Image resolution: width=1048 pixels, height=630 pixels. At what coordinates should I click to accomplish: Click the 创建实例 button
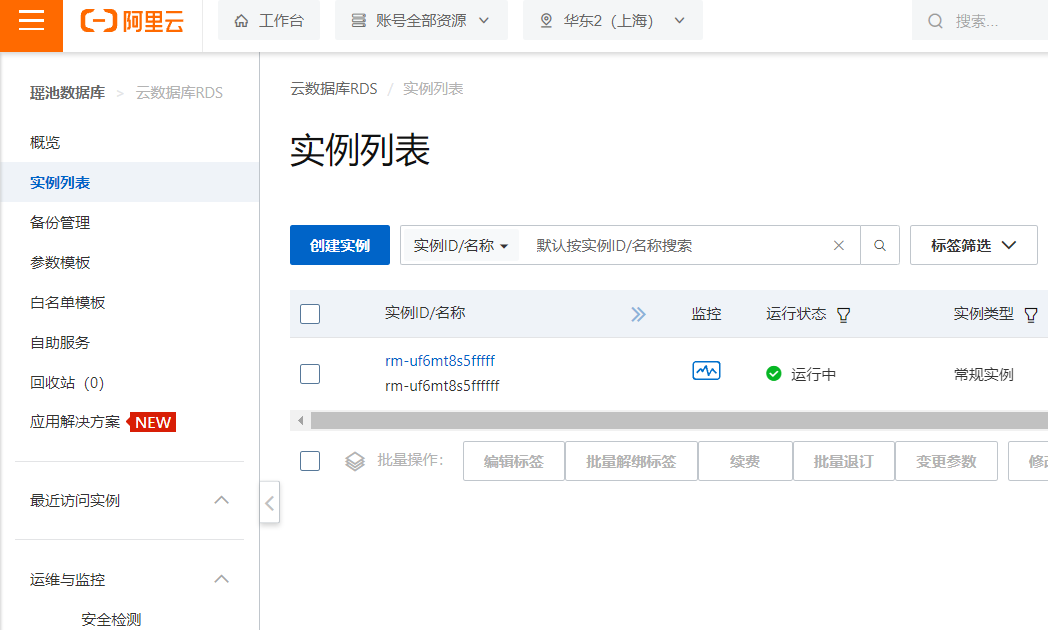[x=340, y=245]
